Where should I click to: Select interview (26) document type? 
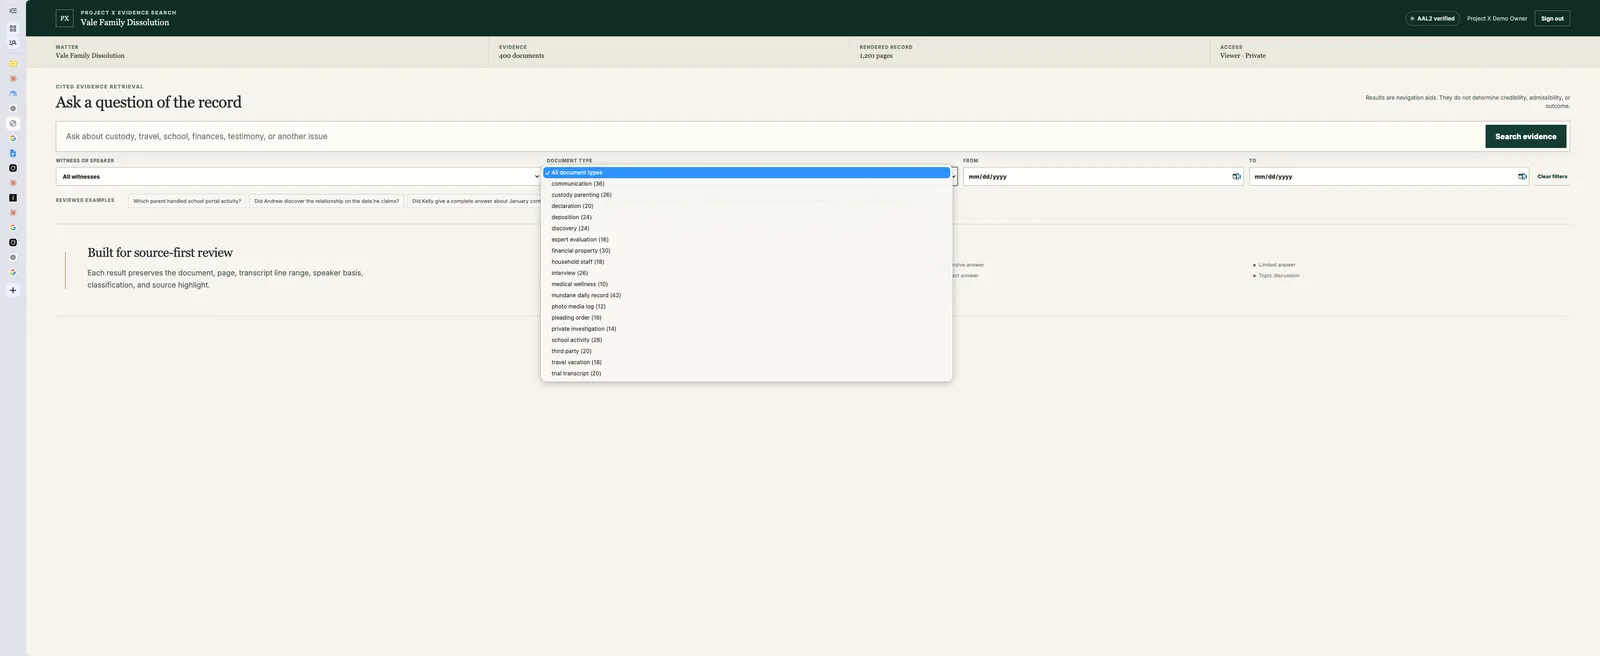click(746, 273)
